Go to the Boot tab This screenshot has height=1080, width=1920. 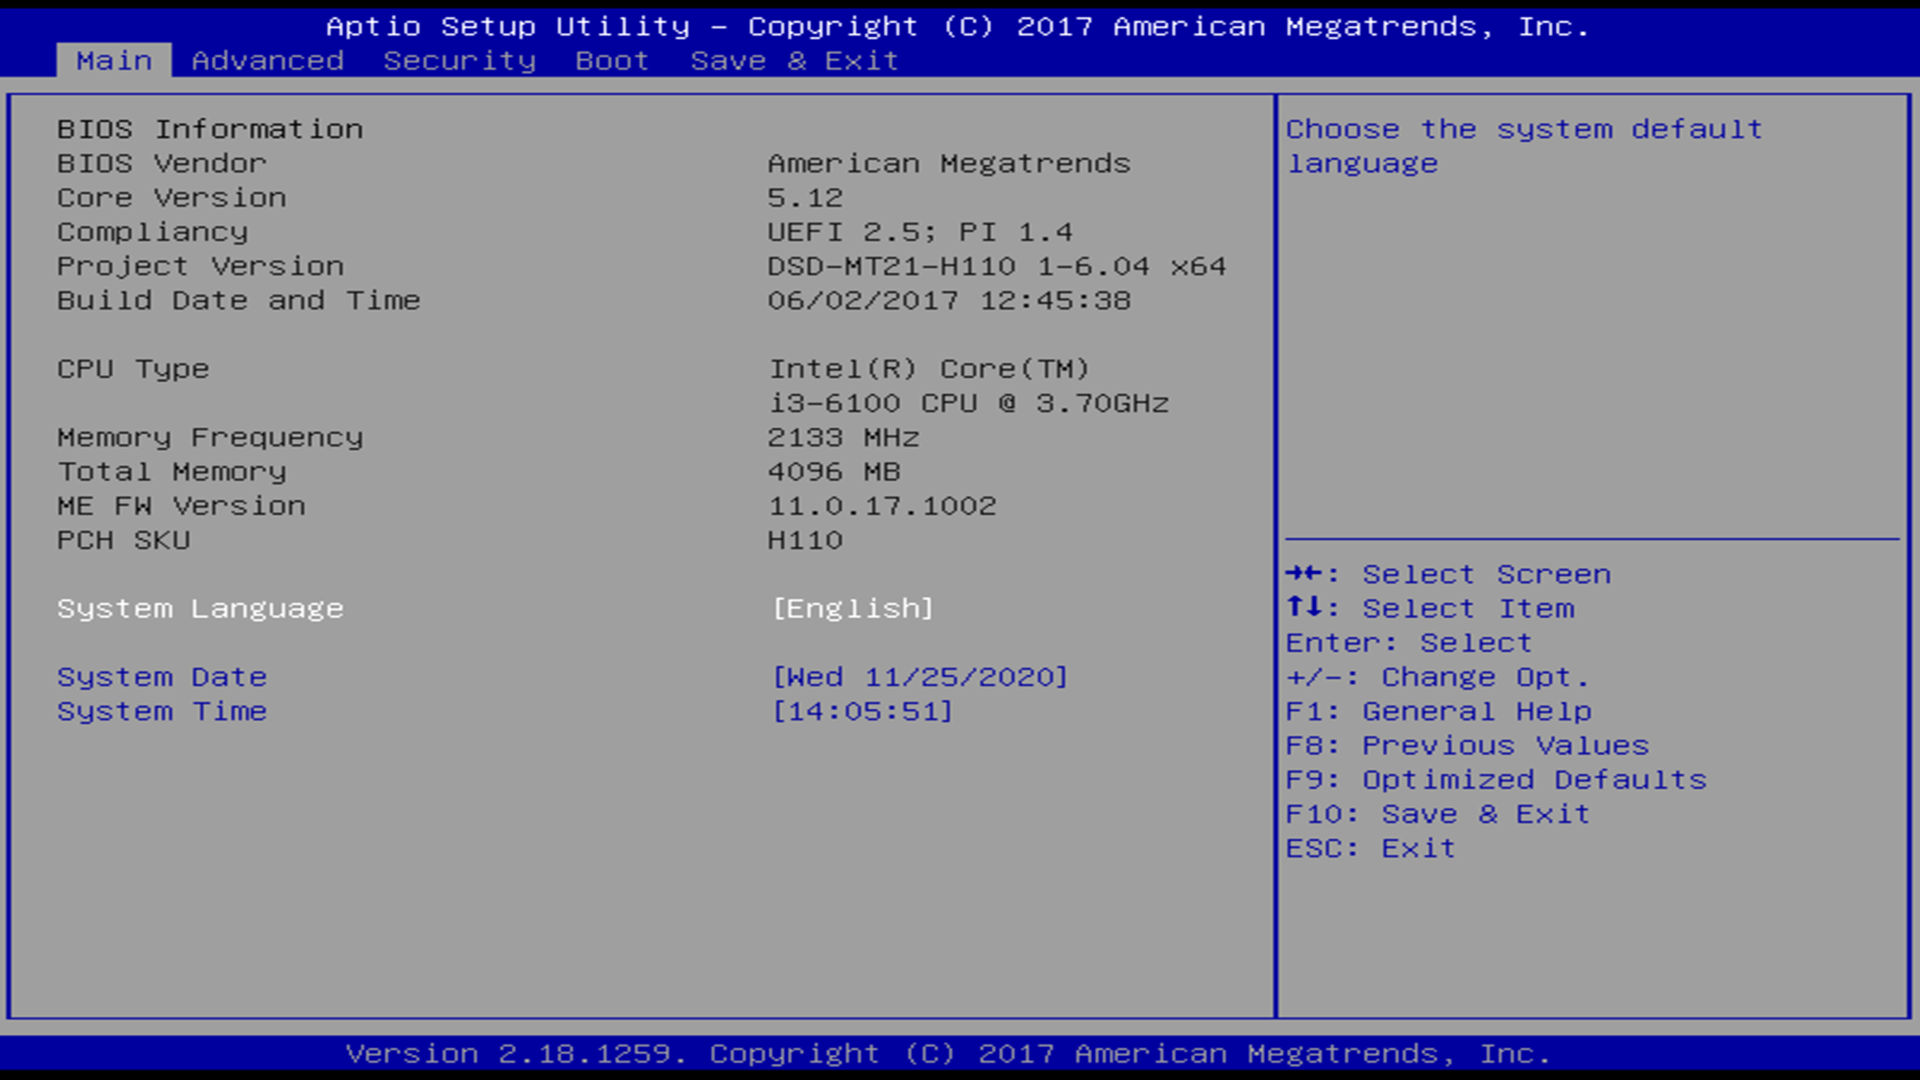(x=612, y=61)
